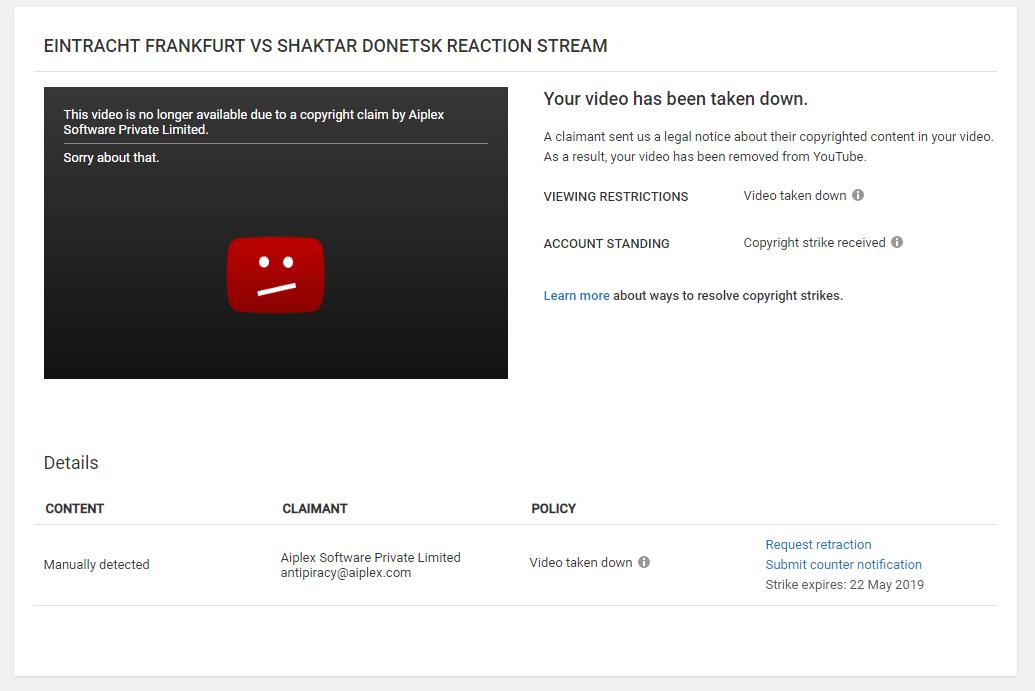Screen dimensions: 1035x691
Task: Click the red sad-face YouTube icon
Action: pos(275,275)
